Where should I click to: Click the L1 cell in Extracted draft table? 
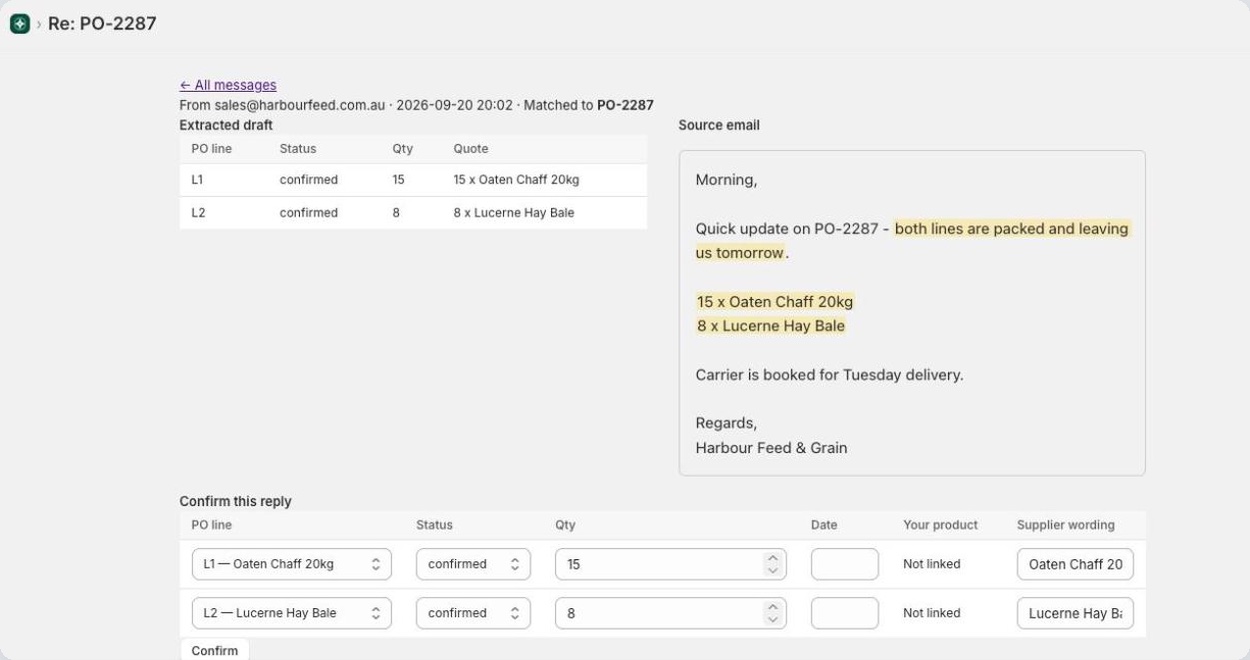click(197, 180)
